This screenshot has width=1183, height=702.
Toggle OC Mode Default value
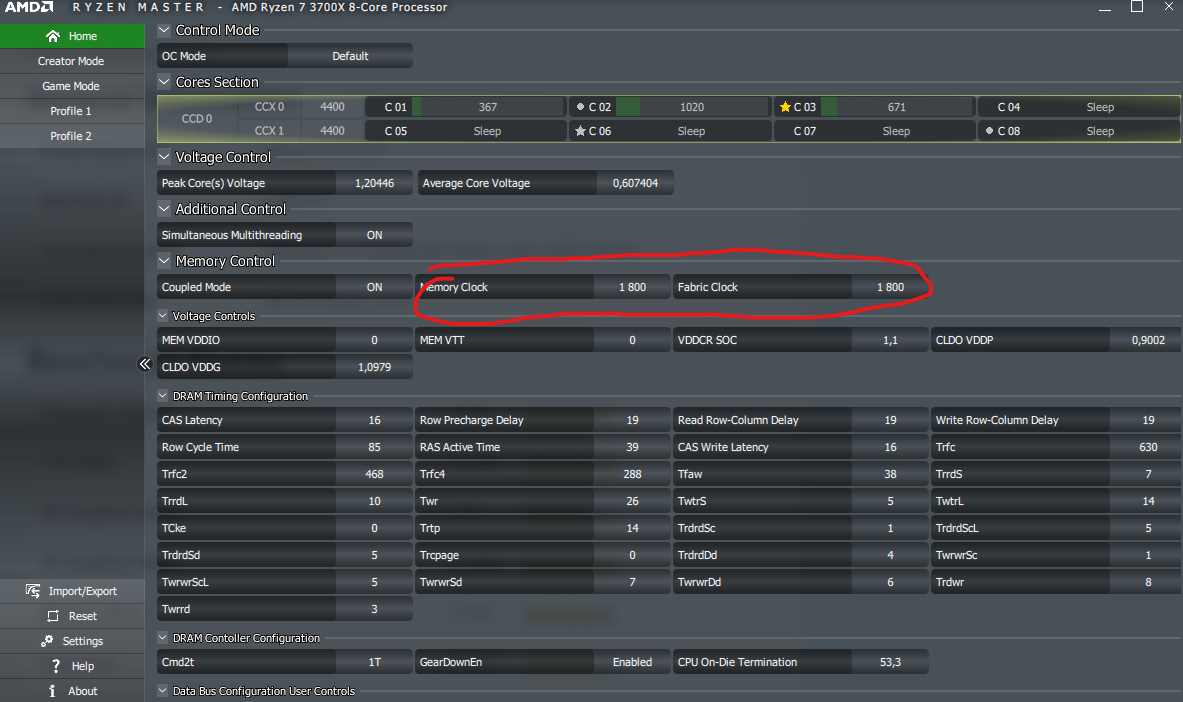pyautogui.click(x=350, y=56)
